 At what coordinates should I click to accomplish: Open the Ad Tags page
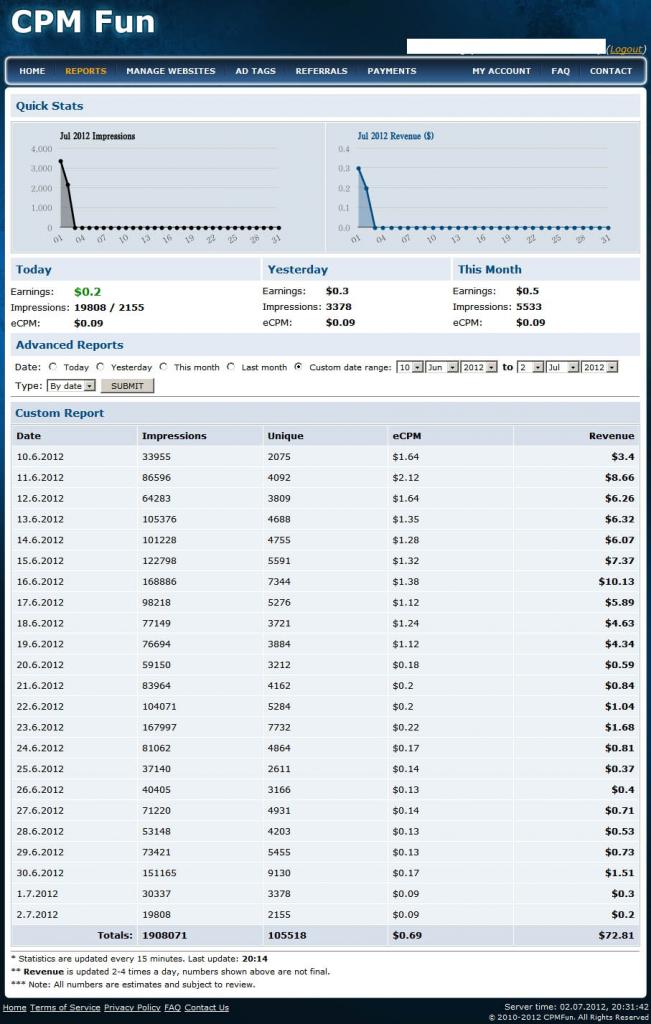coord(255,71)
